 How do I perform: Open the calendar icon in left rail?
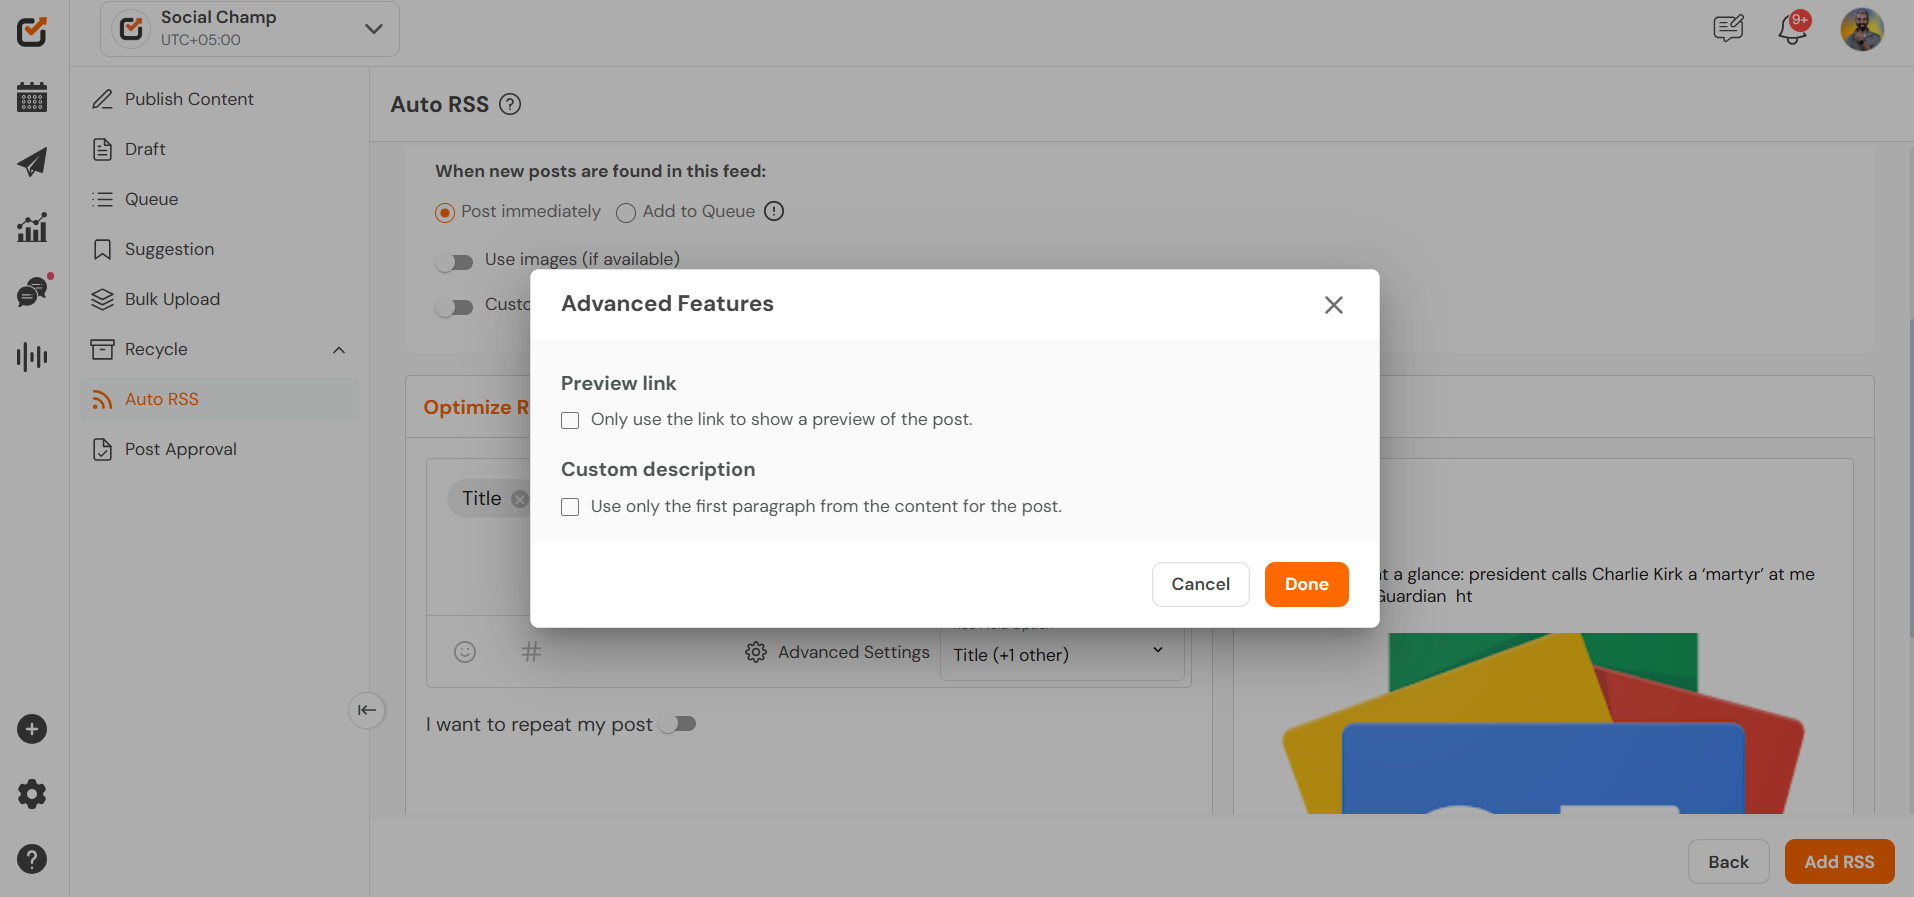(x=32, y=97)
